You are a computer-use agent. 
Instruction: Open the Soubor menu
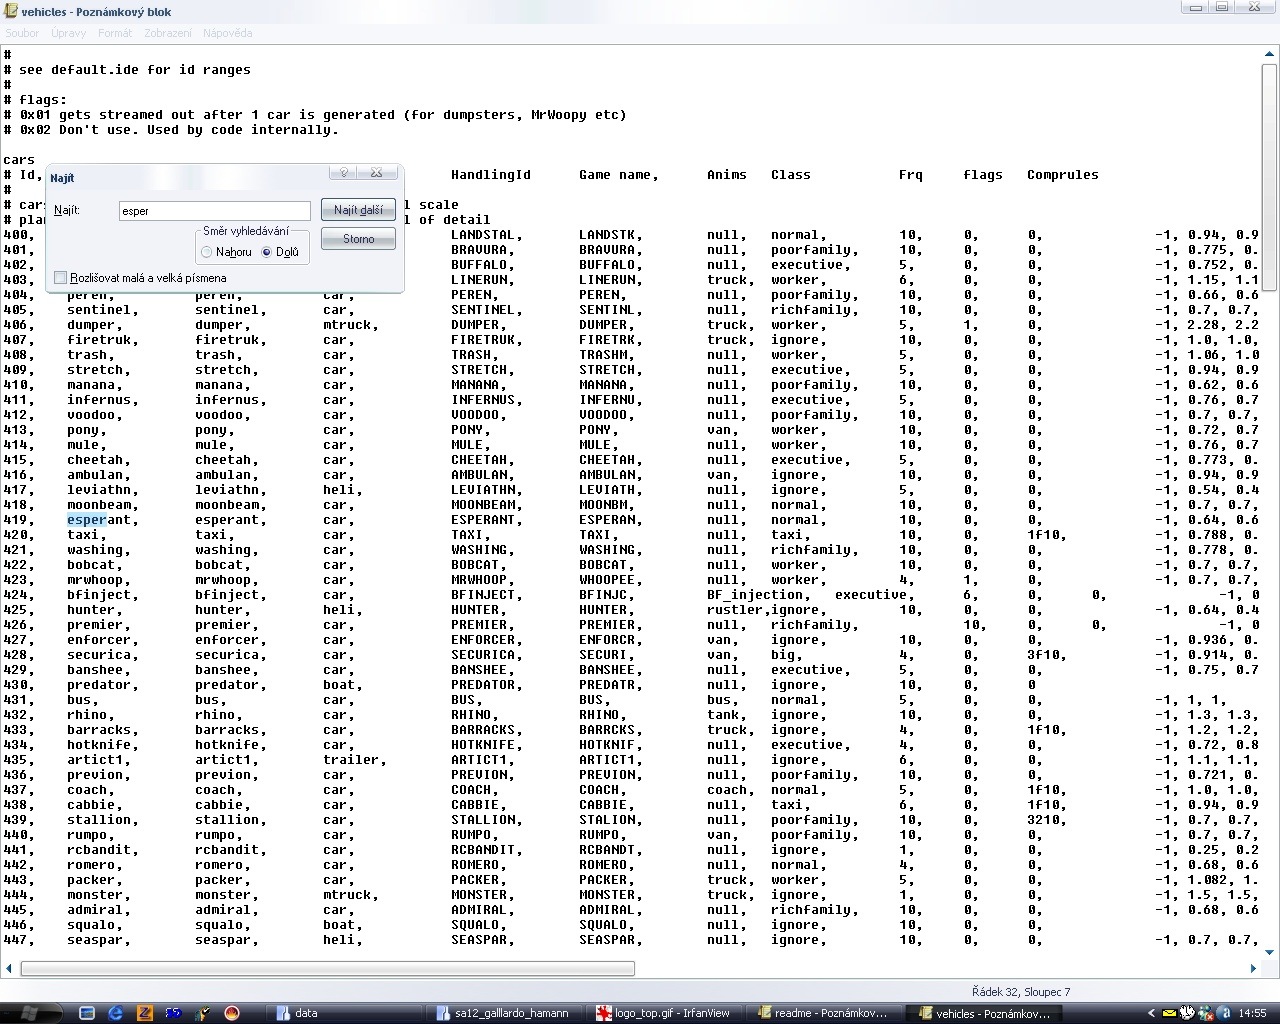[22, 33]
